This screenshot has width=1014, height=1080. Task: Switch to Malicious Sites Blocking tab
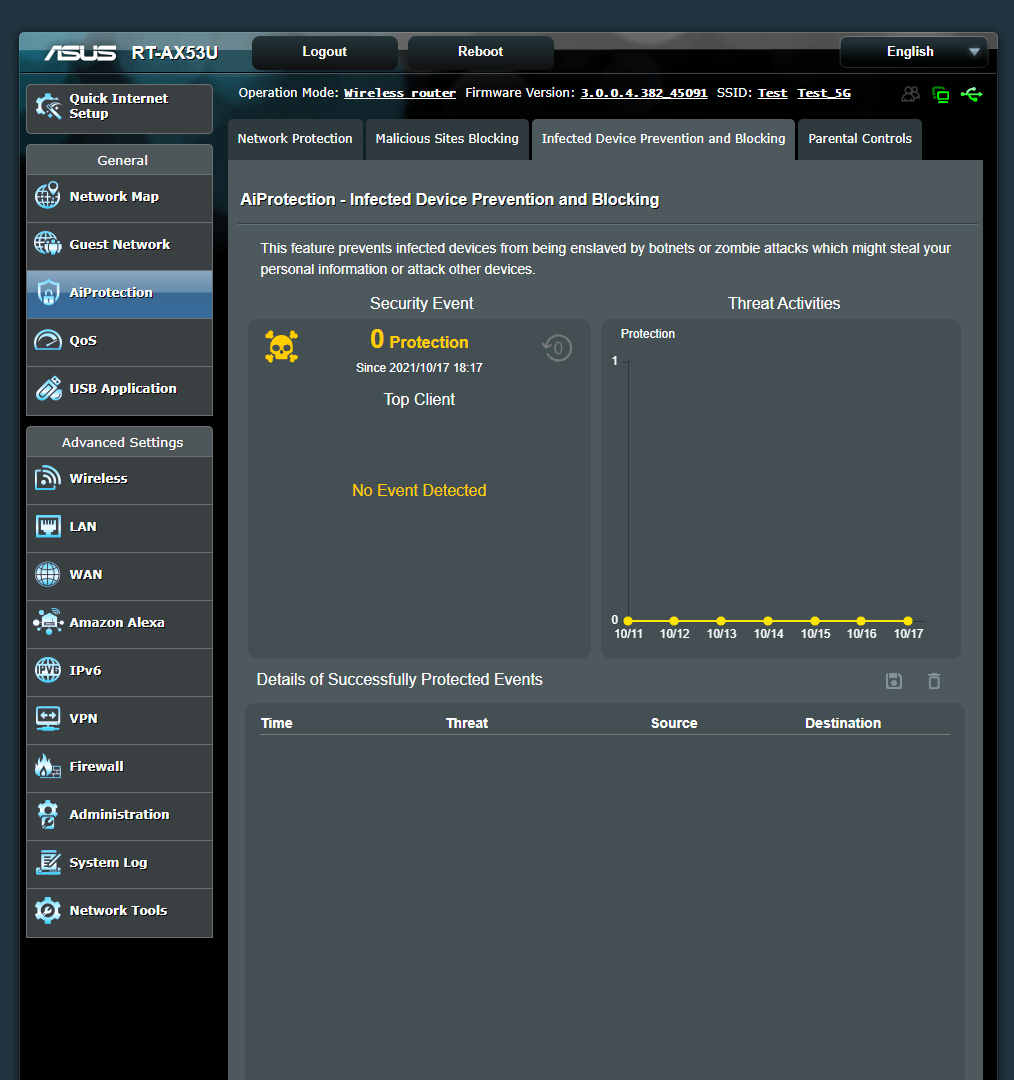447,139
